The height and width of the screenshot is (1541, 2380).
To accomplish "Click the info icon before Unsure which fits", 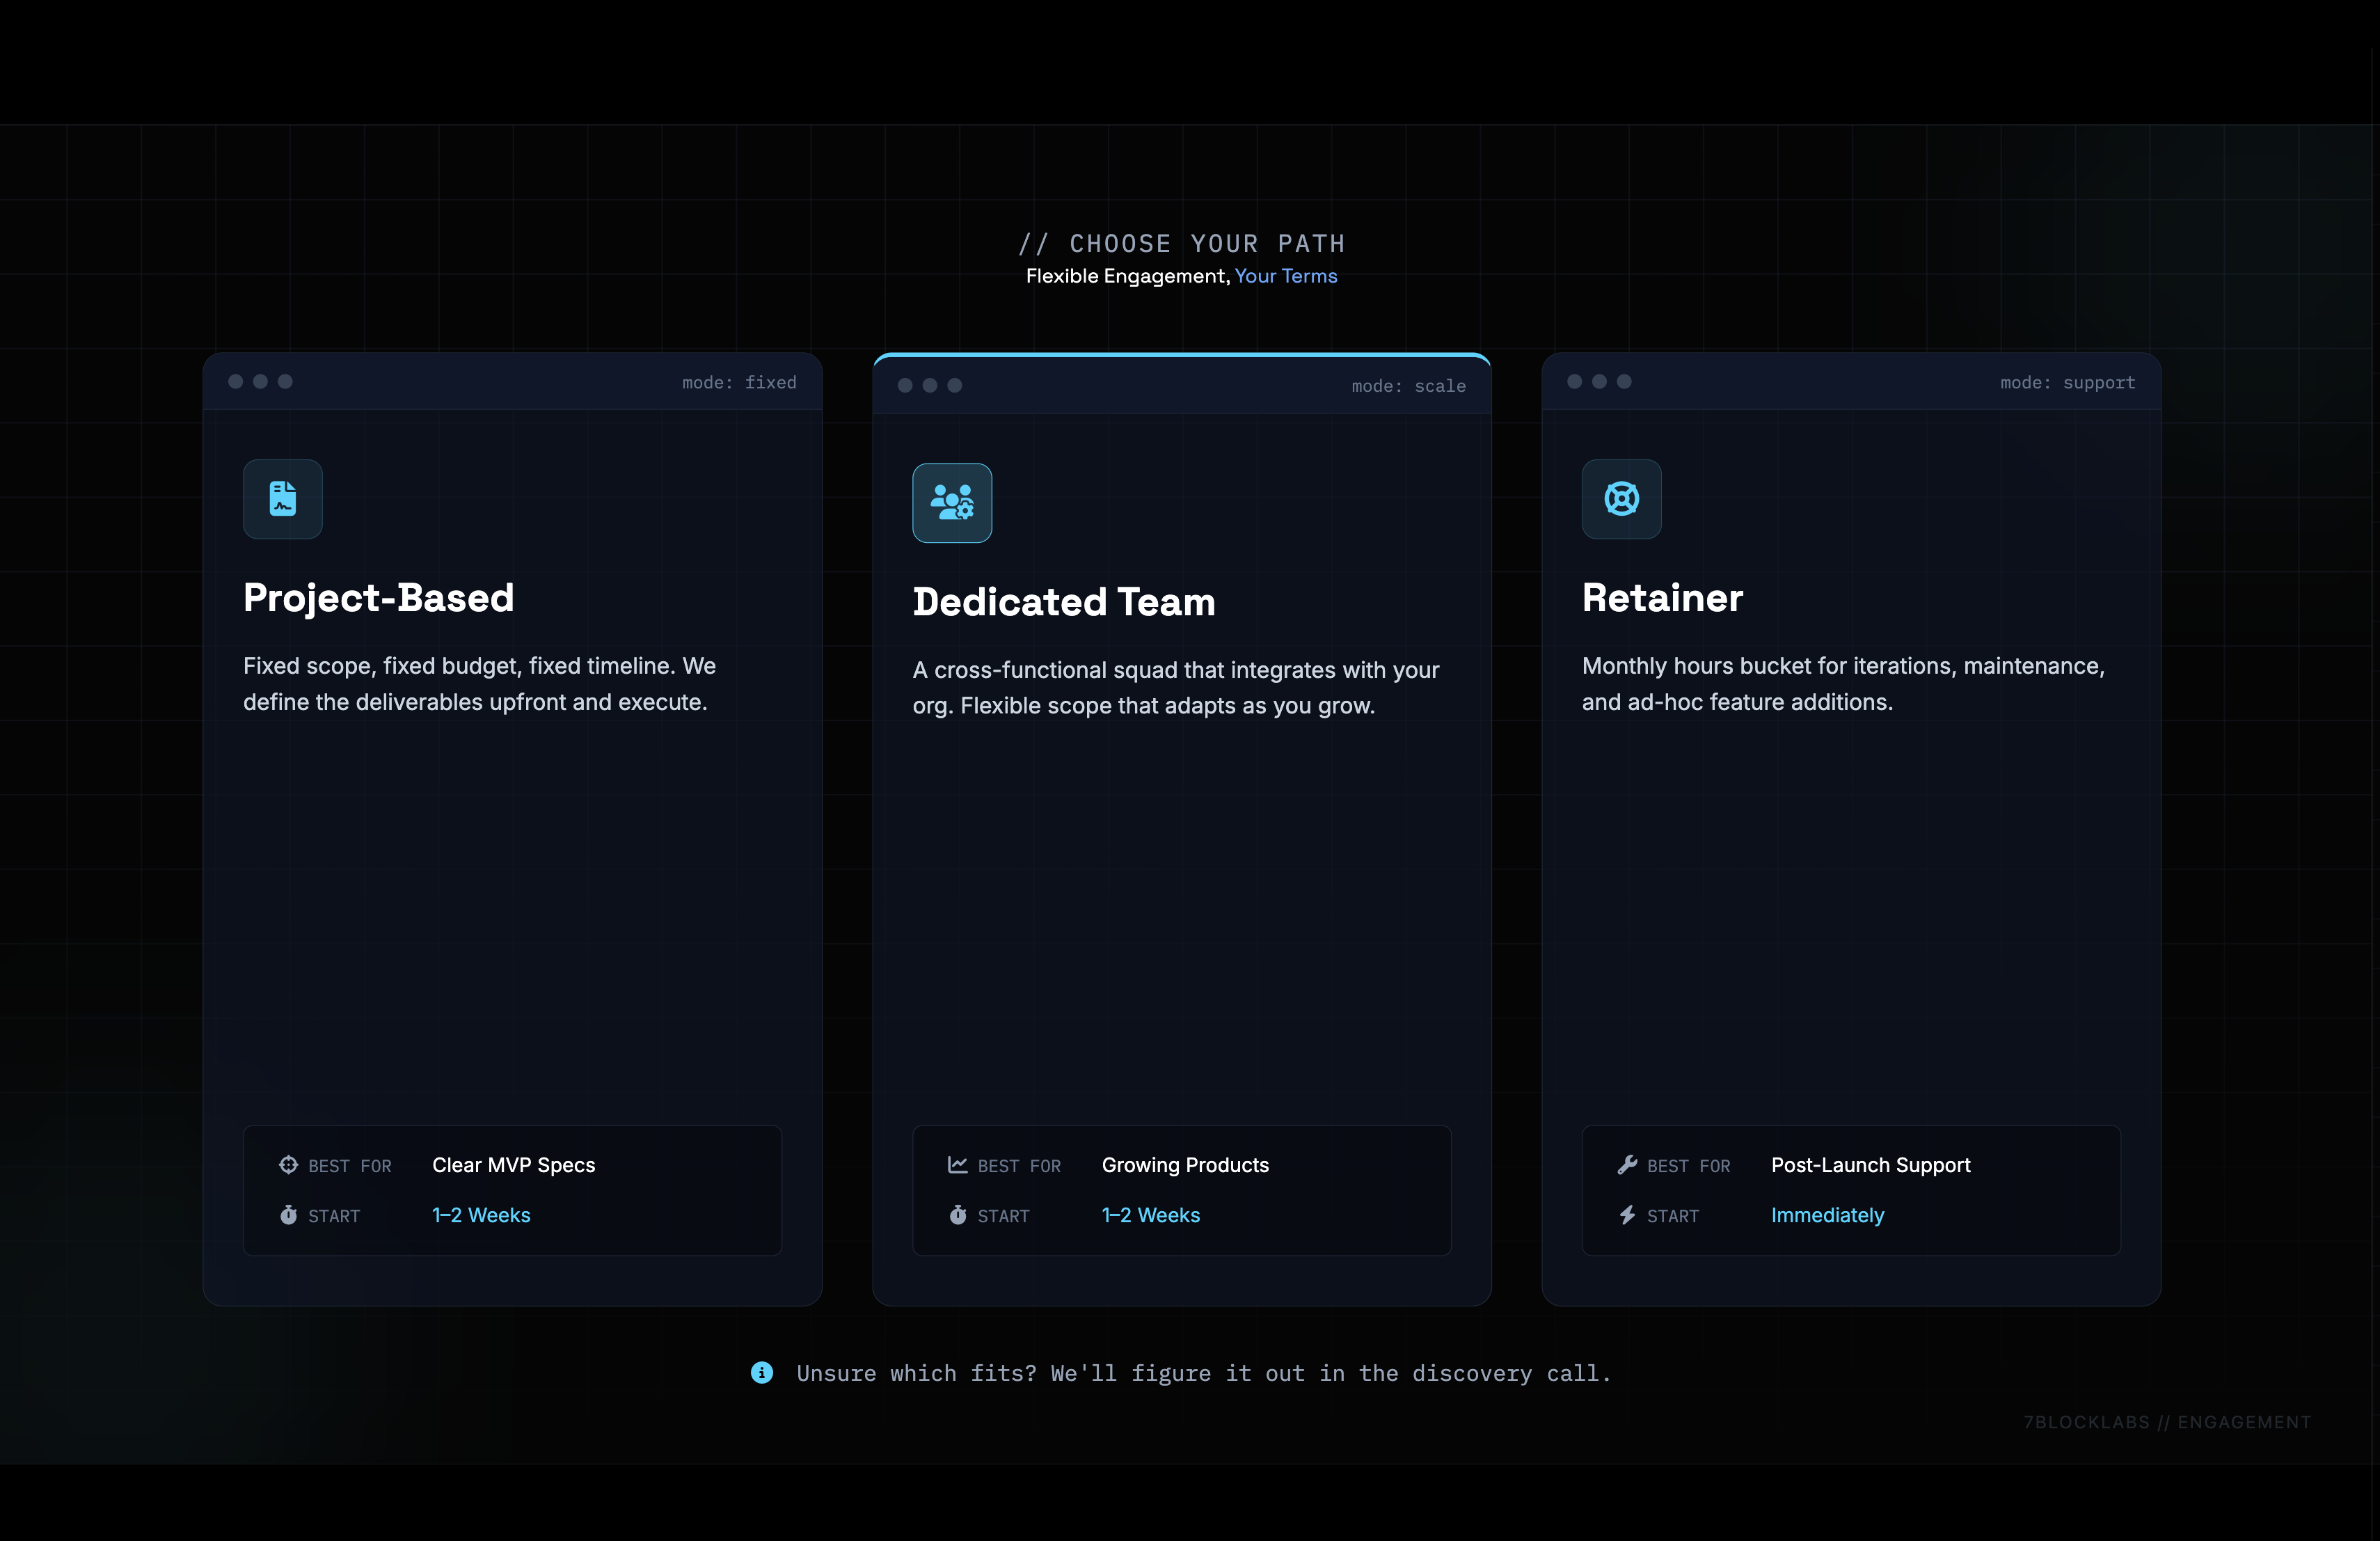I will point(762,1372).
